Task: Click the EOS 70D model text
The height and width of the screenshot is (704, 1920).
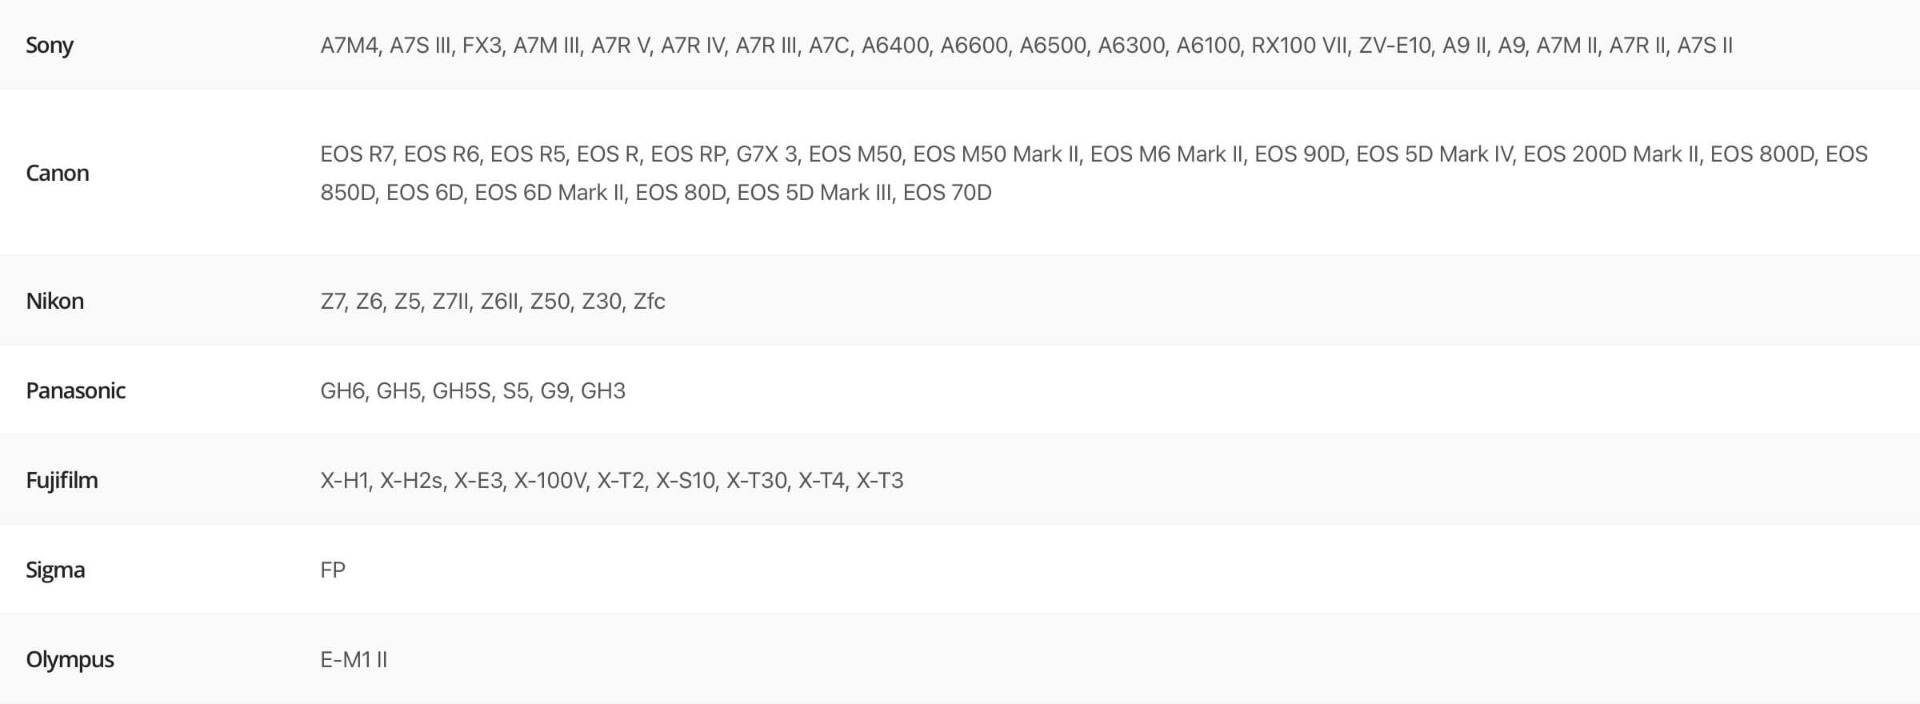Action: [947, 192]
